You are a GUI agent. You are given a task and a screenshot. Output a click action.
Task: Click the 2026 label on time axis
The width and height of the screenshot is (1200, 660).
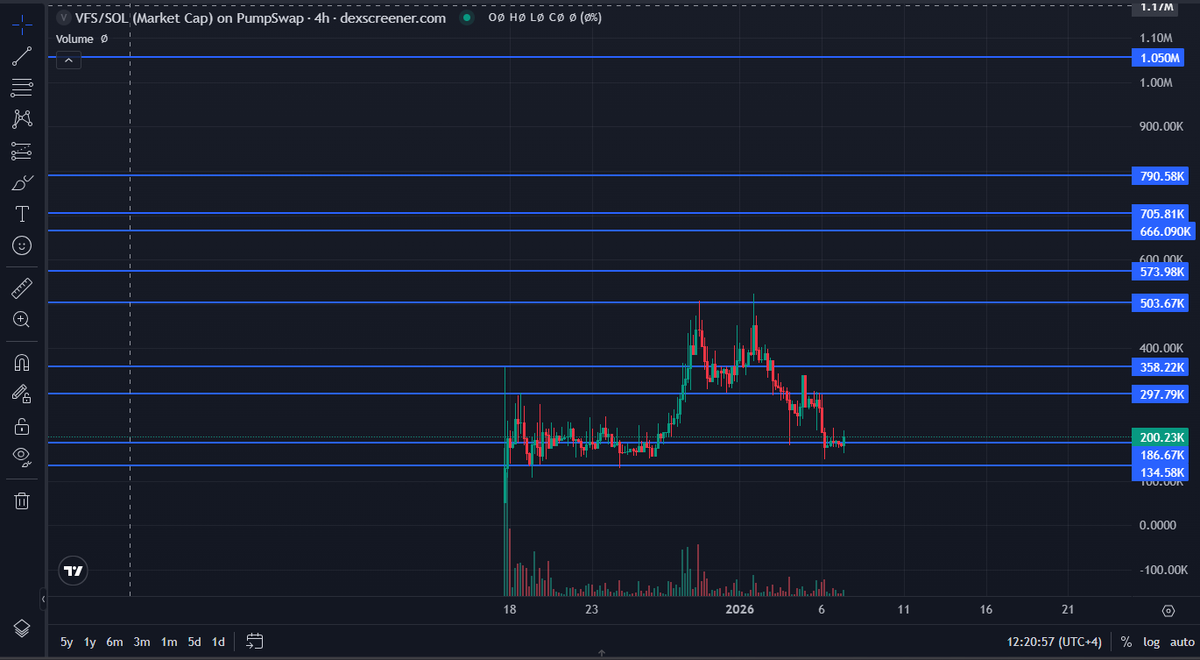[739, 609]
